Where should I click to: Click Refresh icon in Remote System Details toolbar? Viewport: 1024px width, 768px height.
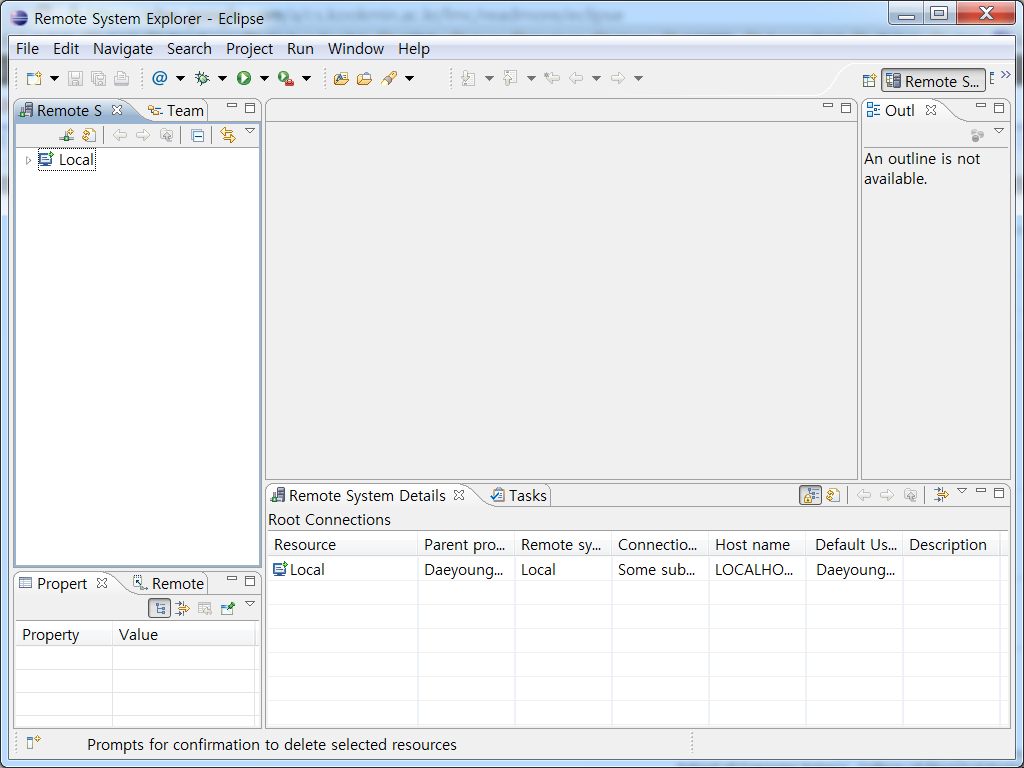(x=833, y=496)
